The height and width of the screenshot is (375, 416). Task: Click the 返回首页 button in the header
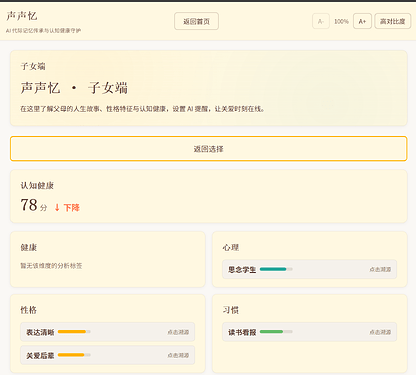pyautogui.click(x=196, y=21)
